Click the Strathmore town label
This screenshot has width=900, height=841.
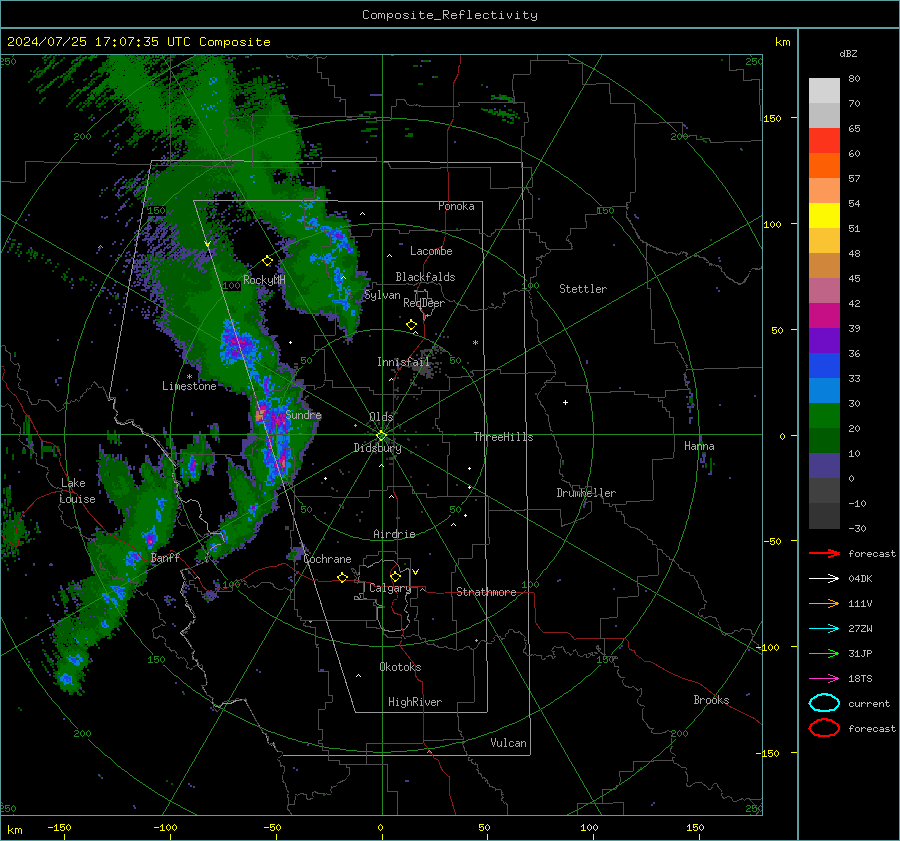click(x=486, y=592)
